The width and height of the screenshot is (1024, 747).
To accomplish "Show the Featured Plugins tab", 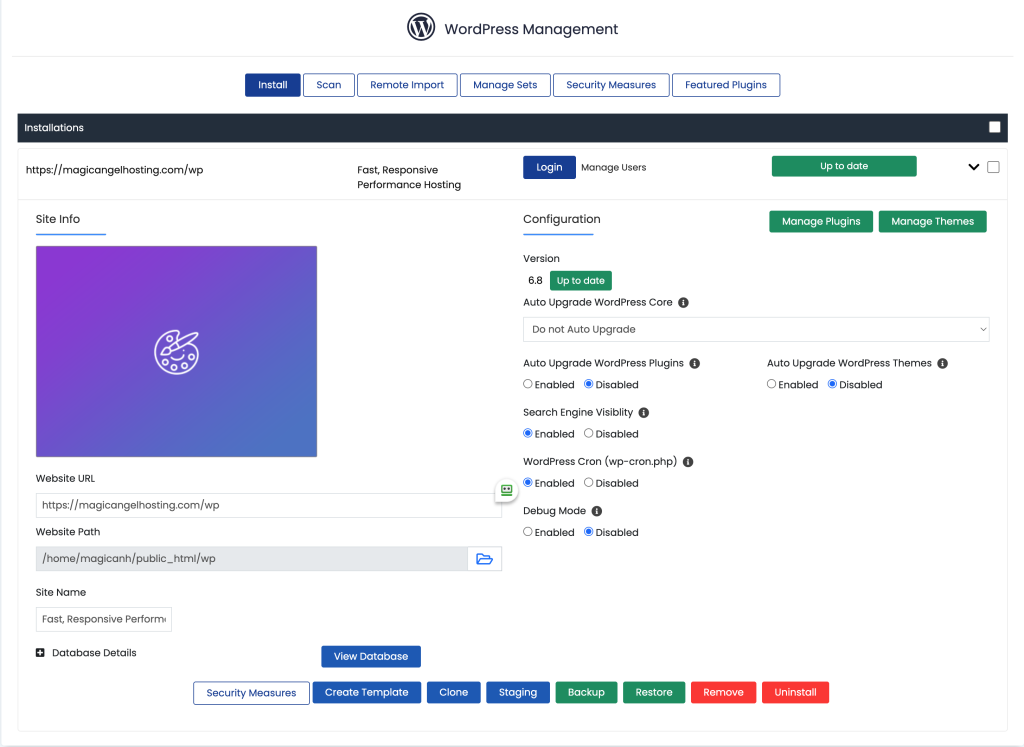I will (x=726, y=85).
